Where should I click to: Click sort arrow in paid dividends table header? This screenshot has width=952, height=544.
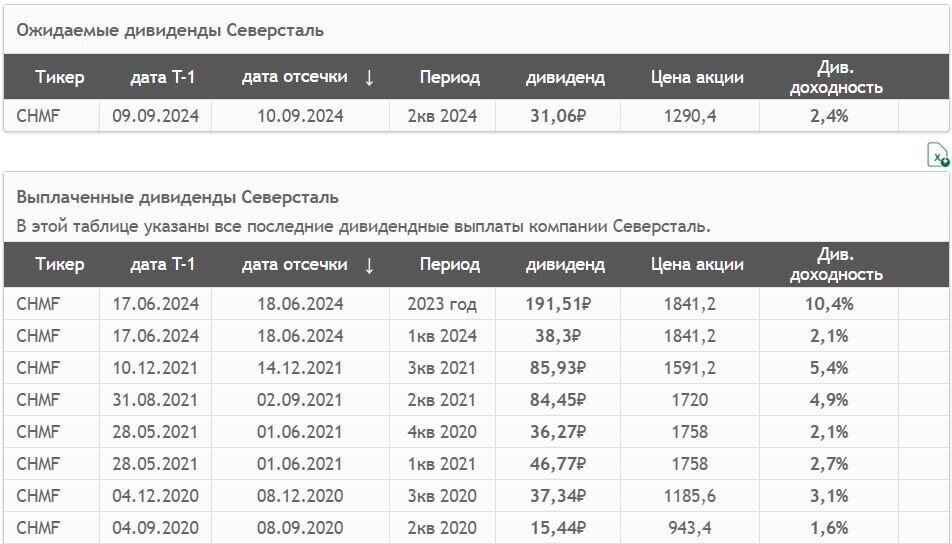click(369, 265)
